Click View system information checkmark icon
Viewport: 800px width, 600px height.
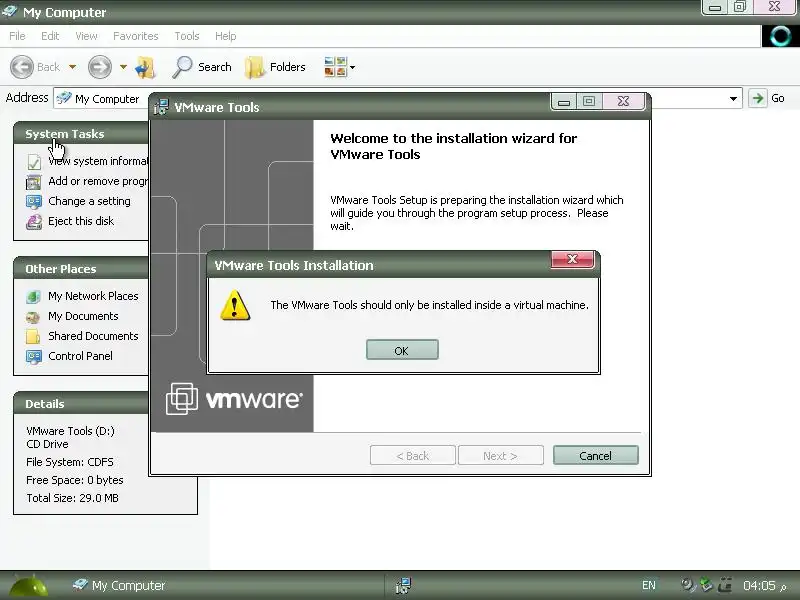(34, 162)
